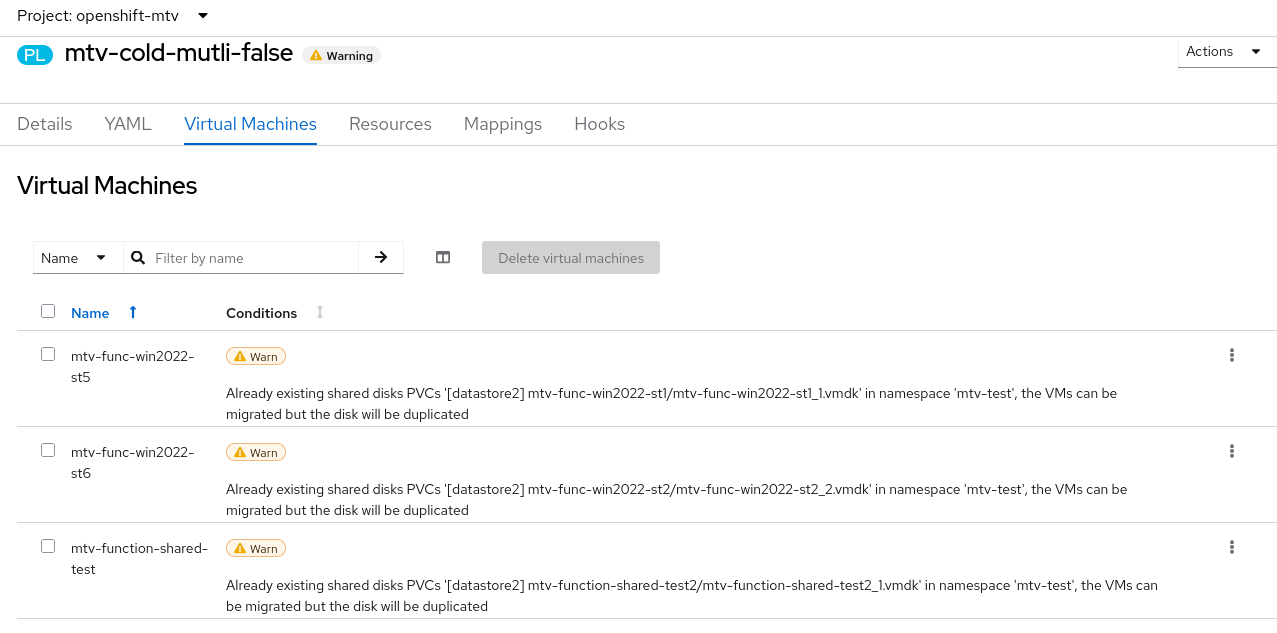
Task: Click the Name column ascending sort arrow
Action: [x=133, y=313]
